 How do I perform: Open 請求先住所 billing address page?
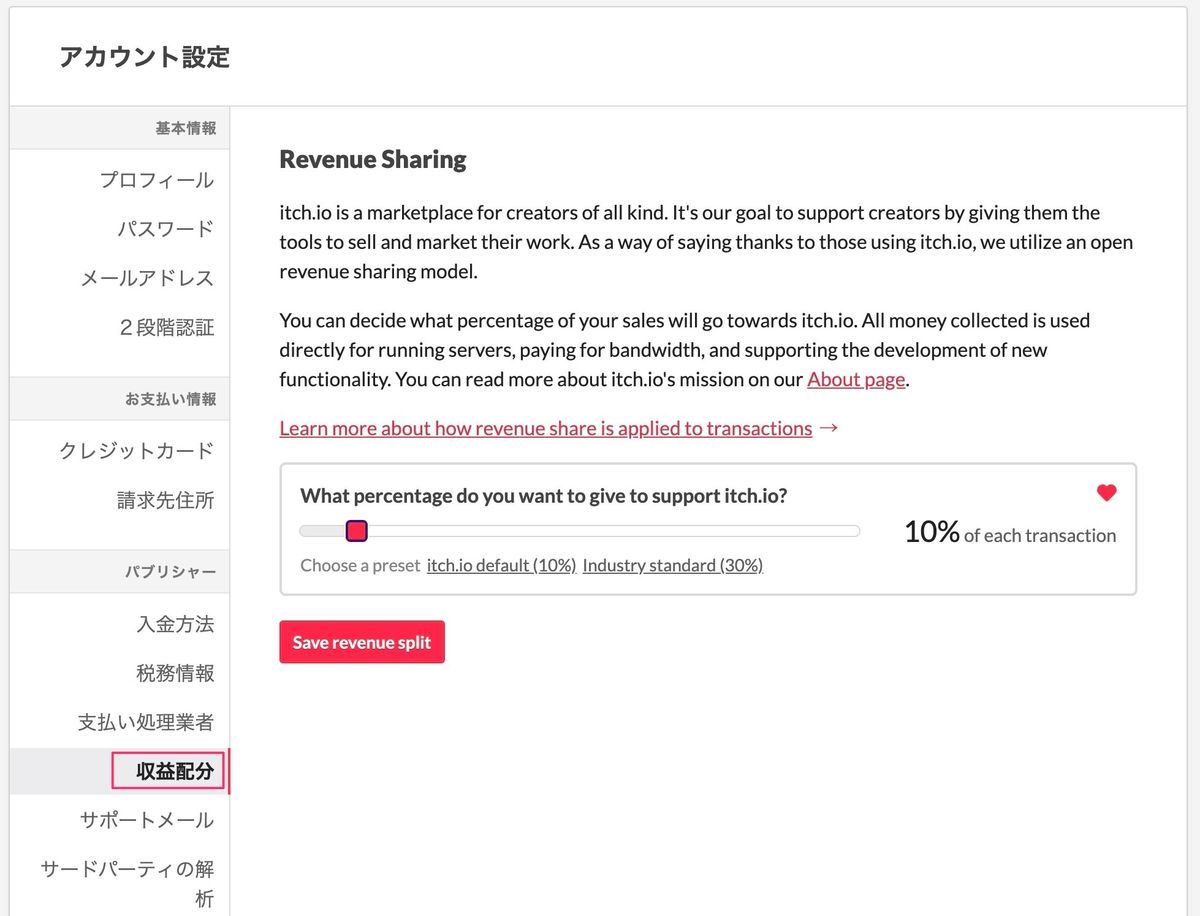pyautogui.click(x=165, y=499)
